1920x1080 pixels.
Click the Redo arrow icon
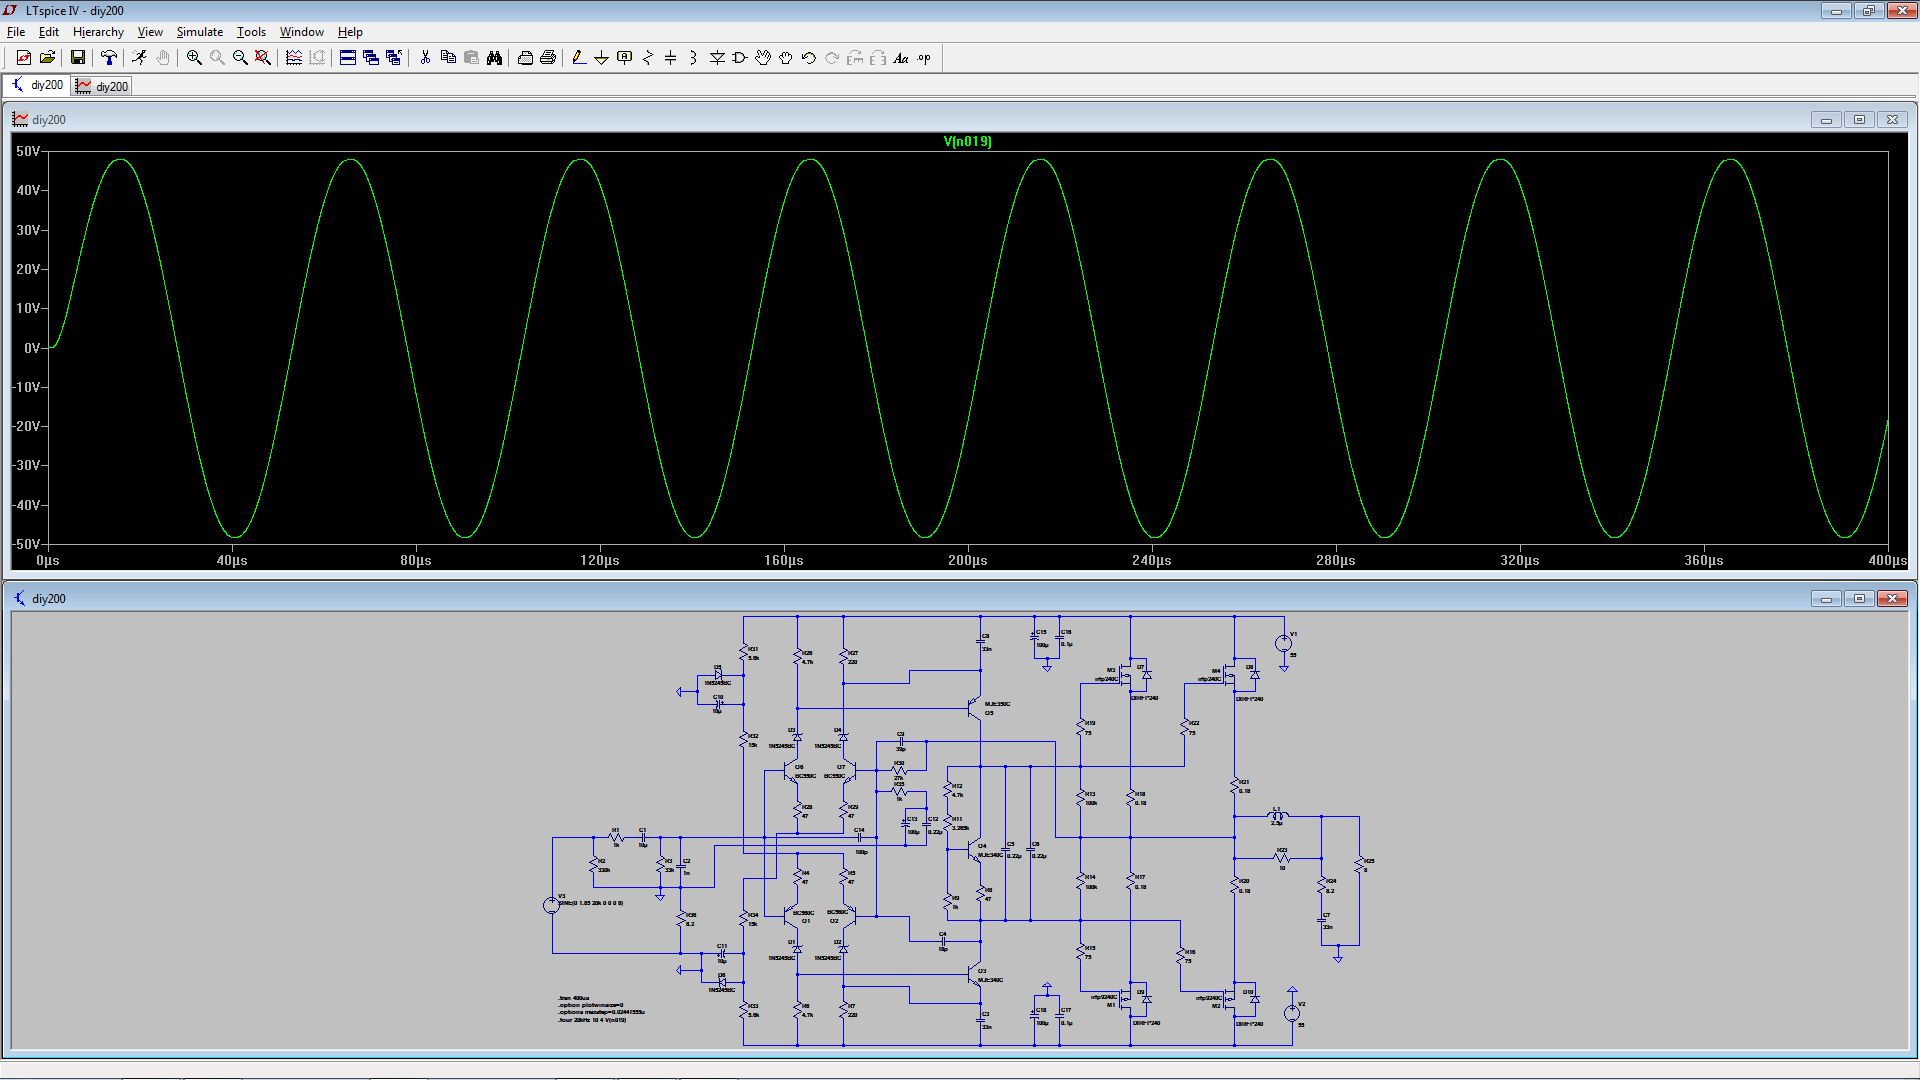[832, 58]
